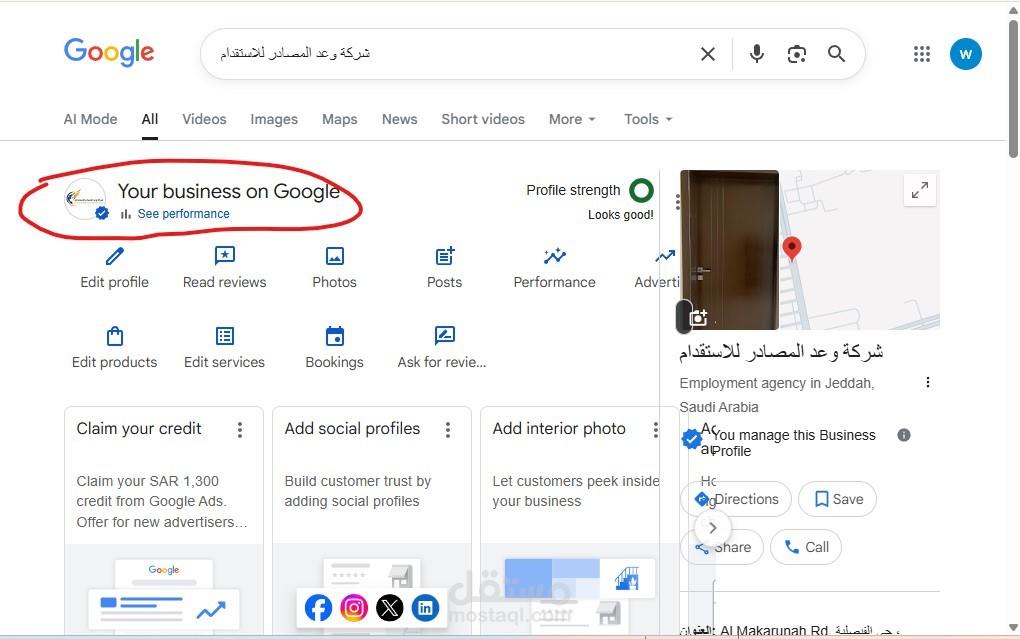Screen dimensions: 1020x639
Task: Open Performance sparkline icon
Action: [x=554, y=256]
